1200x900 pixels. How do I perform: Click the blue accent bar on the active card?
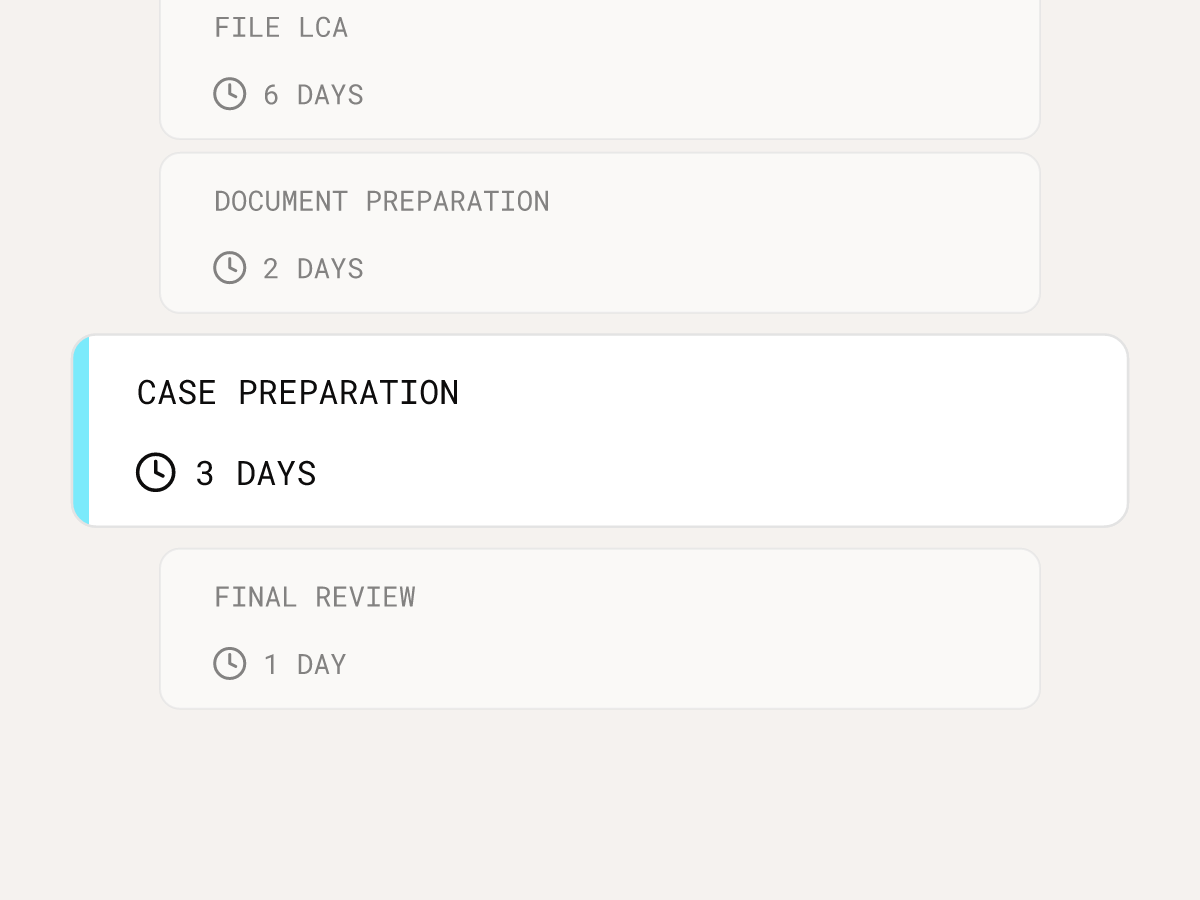[81, 430]
